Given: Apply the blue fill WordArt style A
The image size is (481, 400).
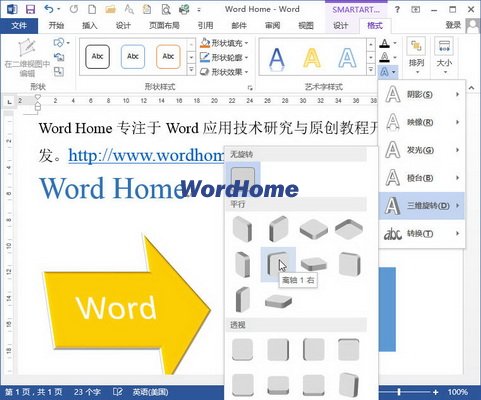Looking at the screenshot, I should click(x=277, y=58).
